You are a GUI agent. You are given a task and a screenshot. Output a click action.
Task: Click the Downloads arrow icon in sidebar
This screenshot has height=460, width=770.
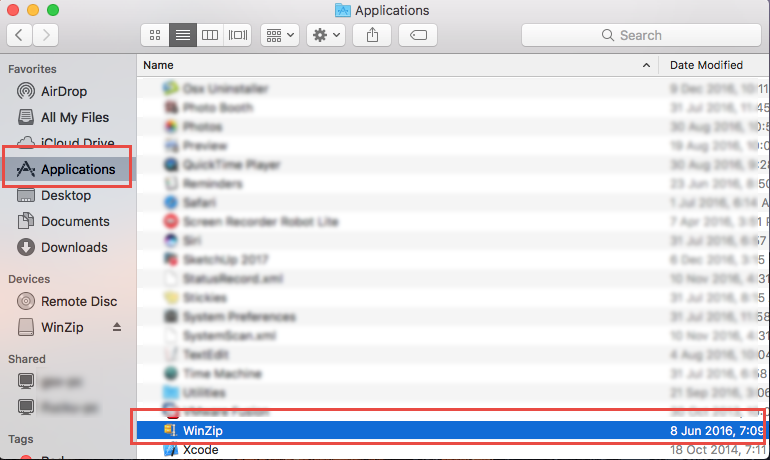click(x=26, y=247)
